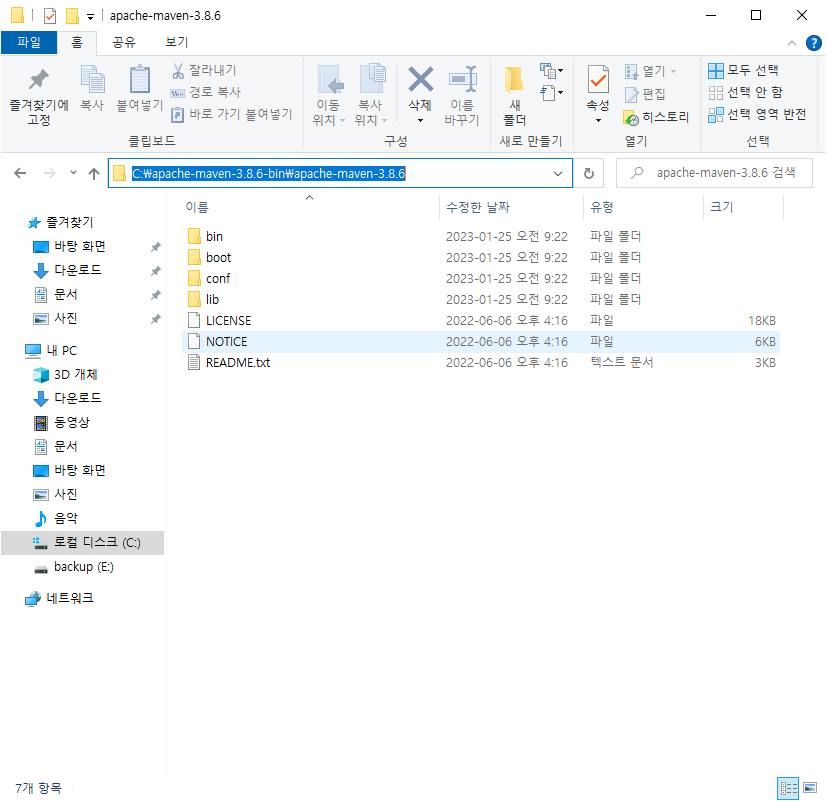Click Select none (선택 안 함)

745,93
